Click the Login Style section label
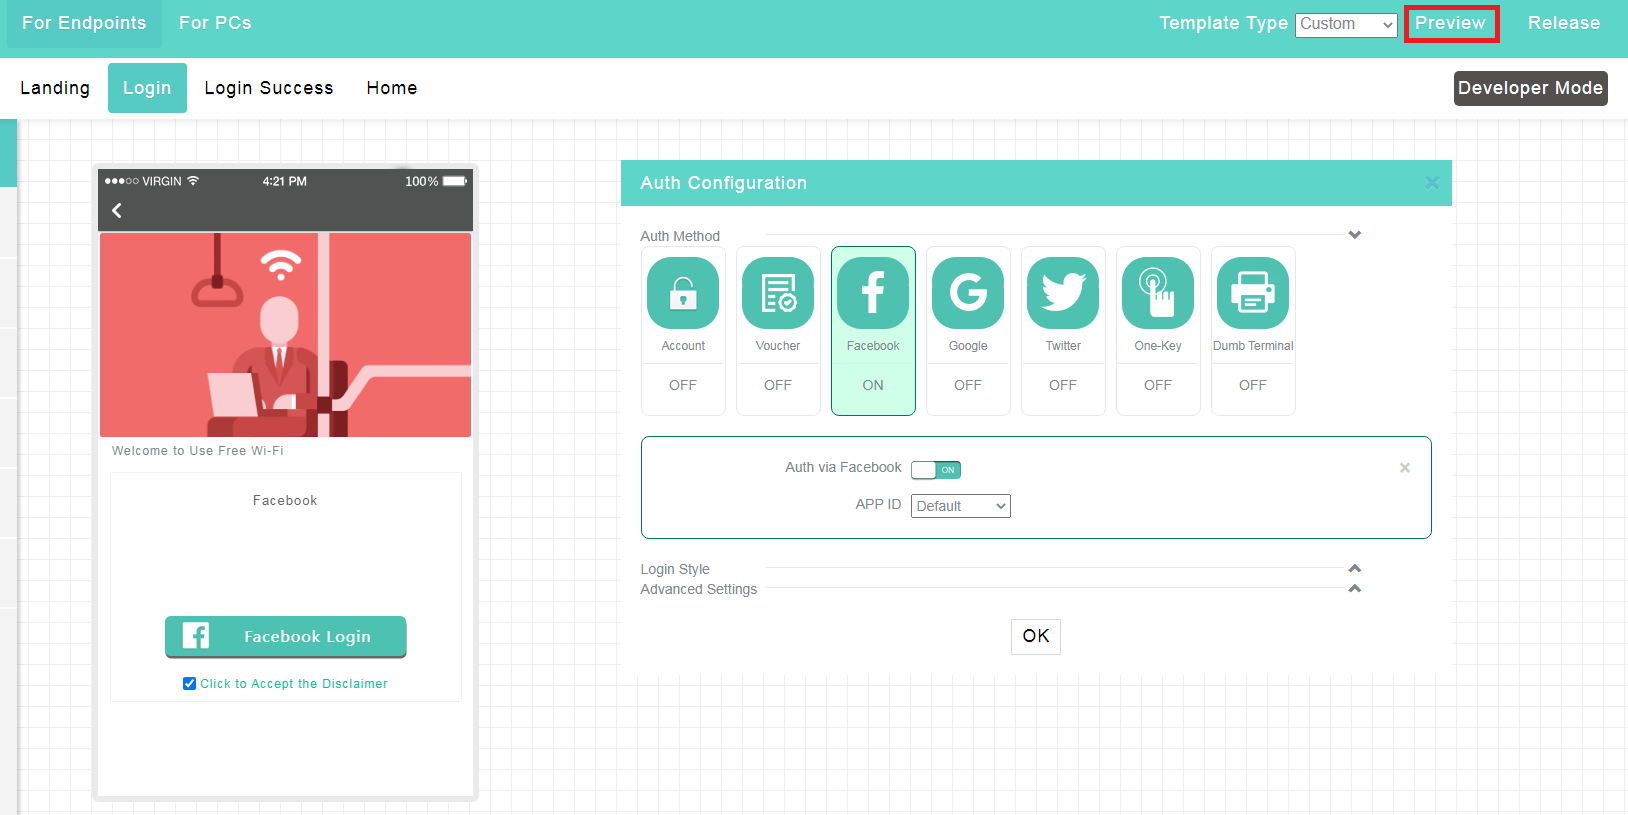 click(x=675, y=569)
